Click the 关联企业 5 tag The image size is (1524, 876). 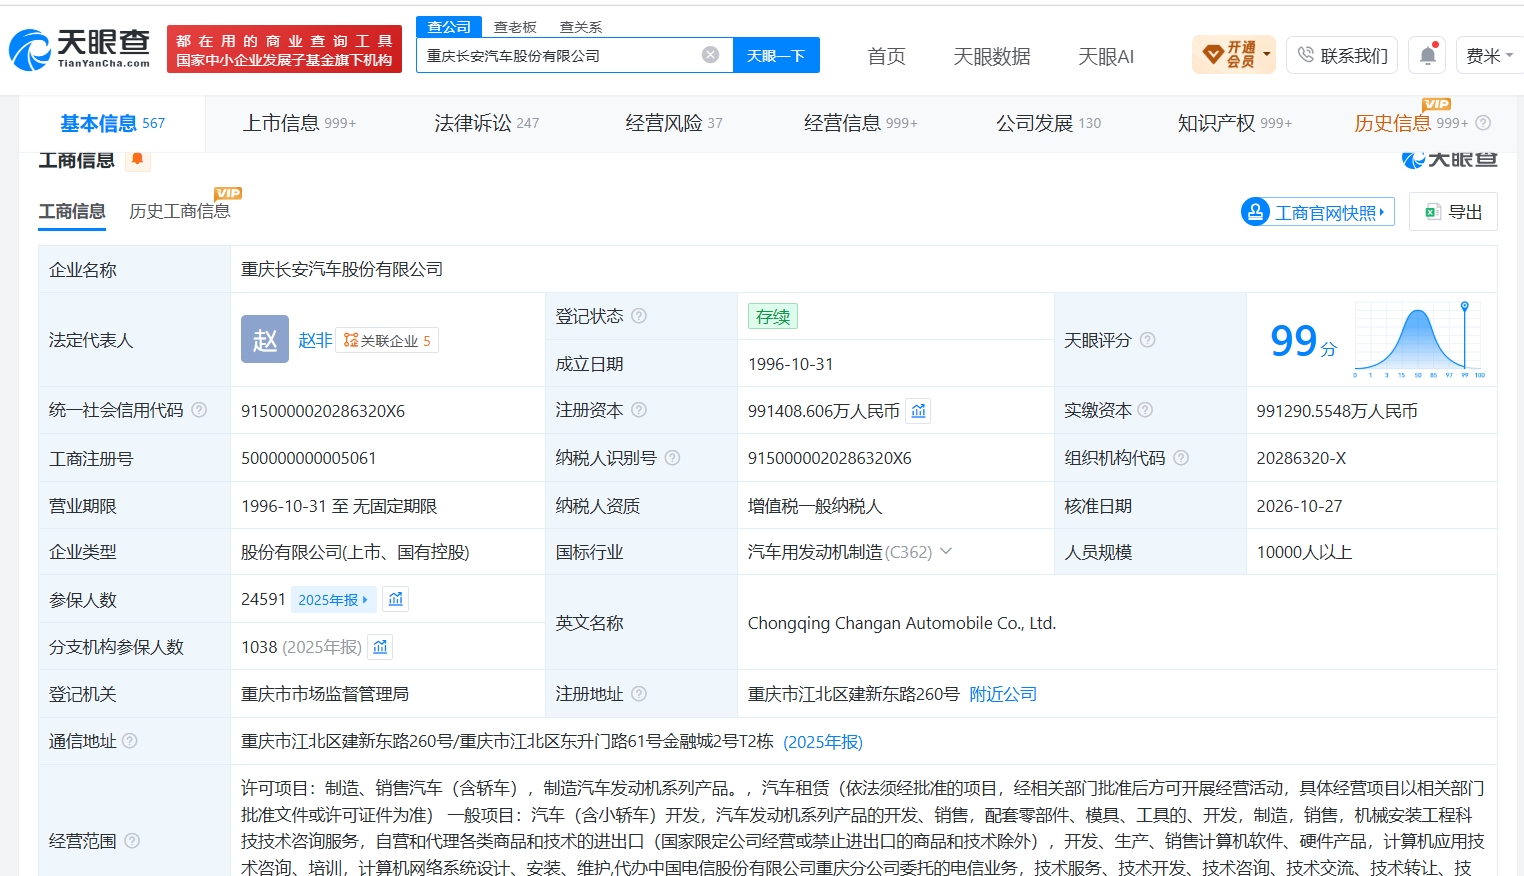click(x=387, y=341)
